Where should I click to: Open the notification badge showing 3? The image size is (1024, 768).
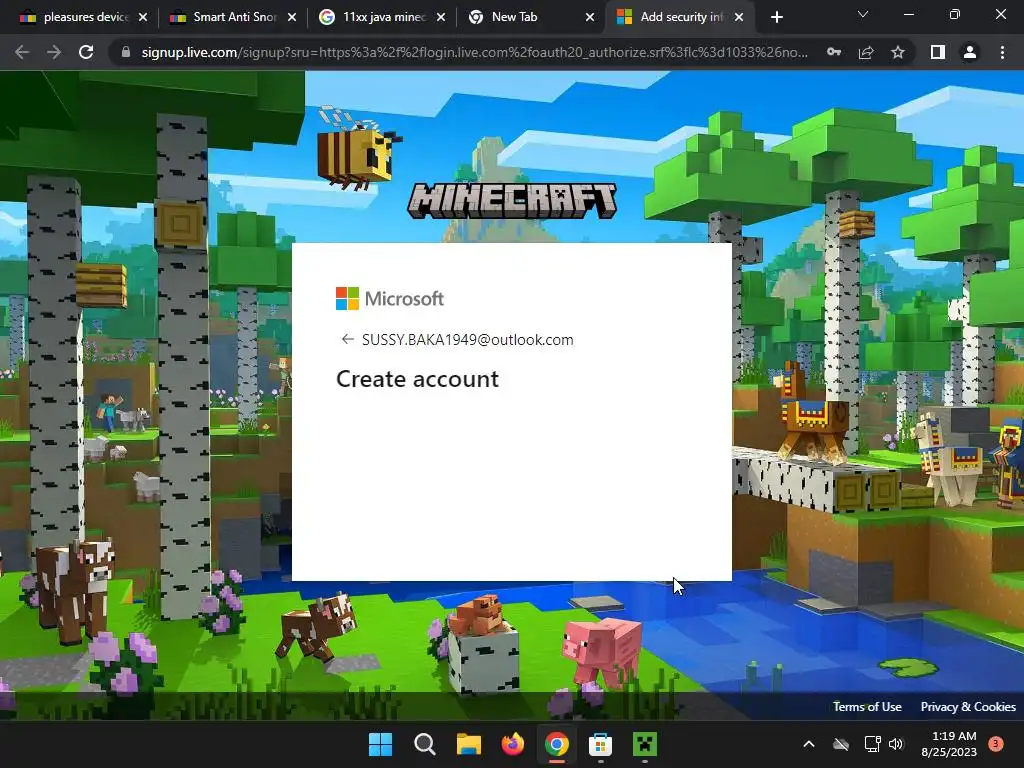[x=996, y=744]
